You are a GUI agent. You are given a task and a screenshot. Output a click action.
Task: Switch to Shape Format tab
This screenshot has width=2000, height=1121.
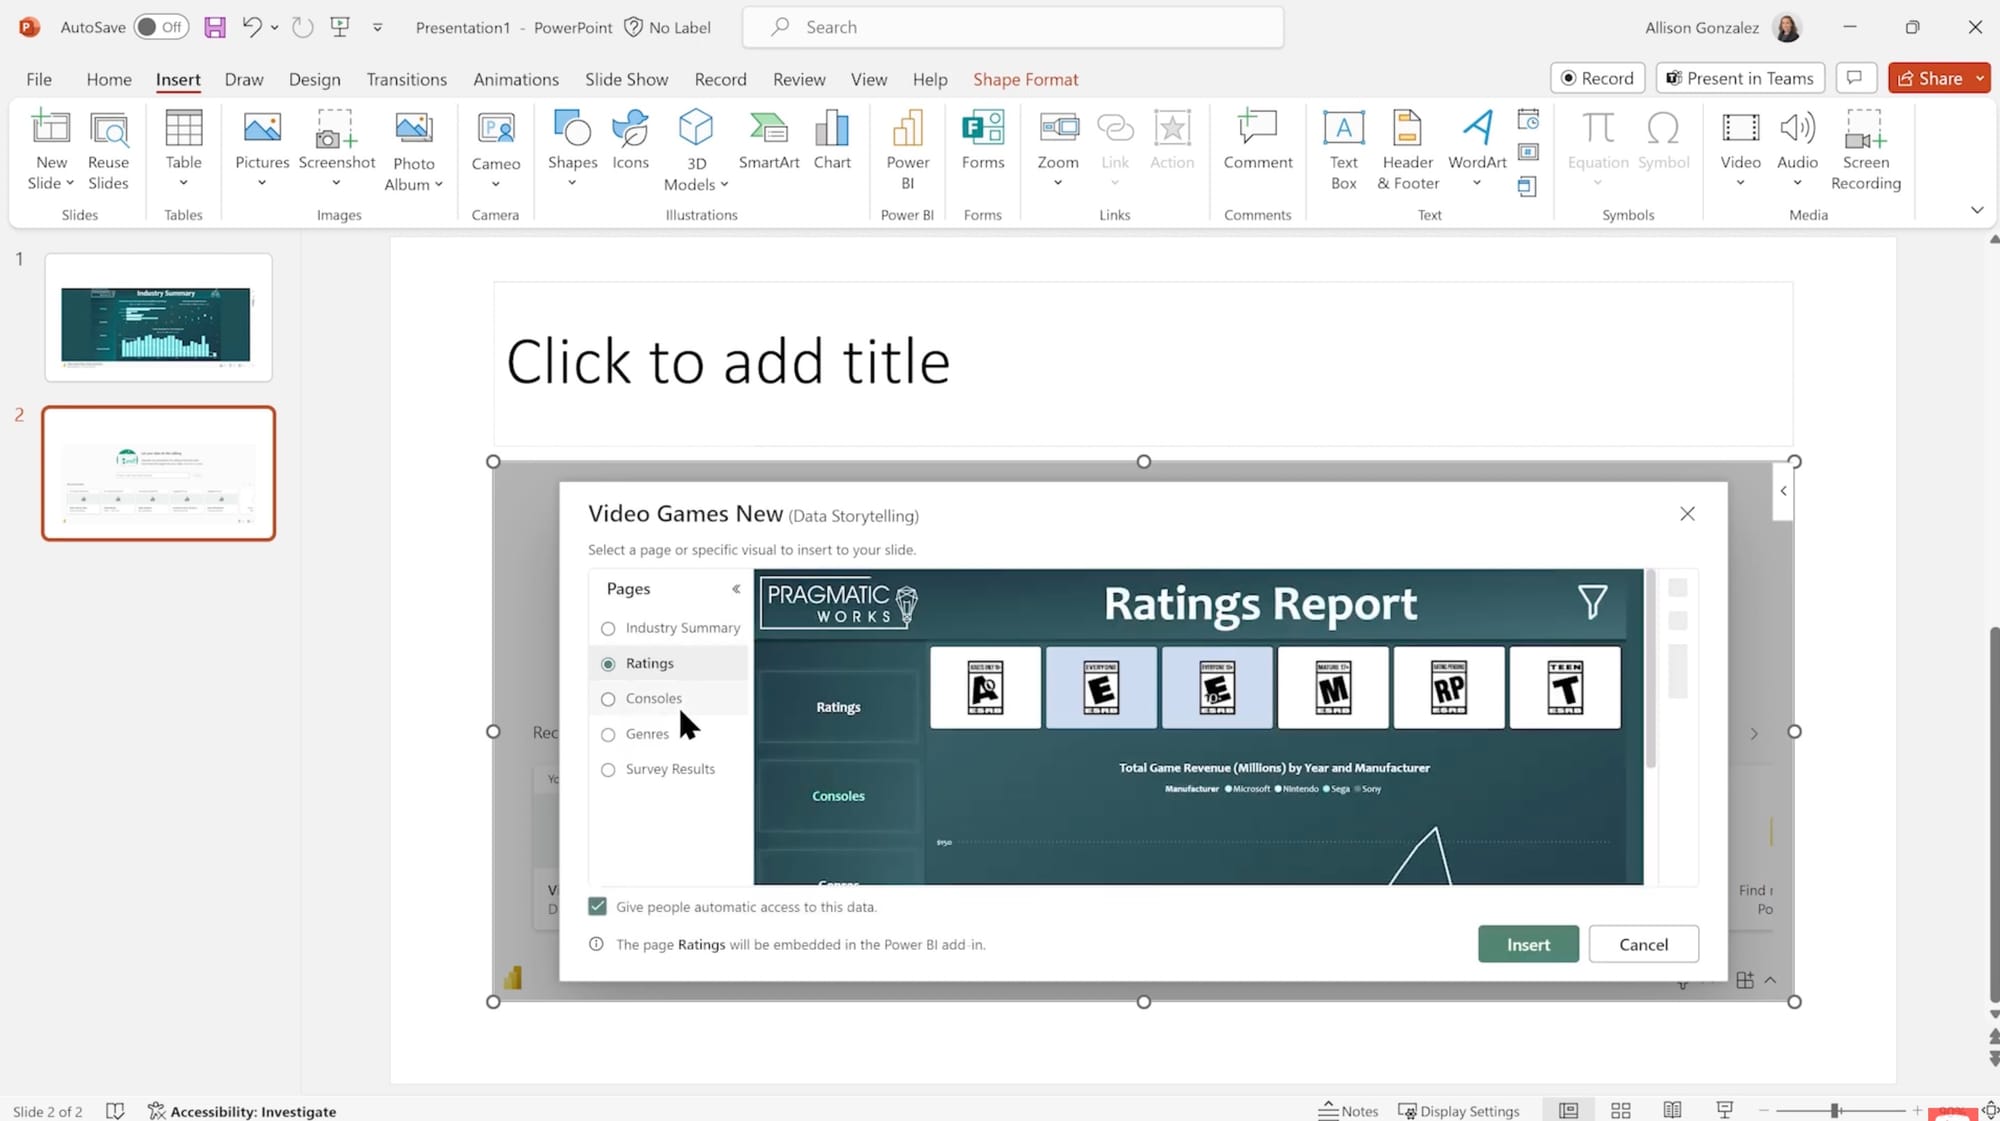click(1025, 79)
